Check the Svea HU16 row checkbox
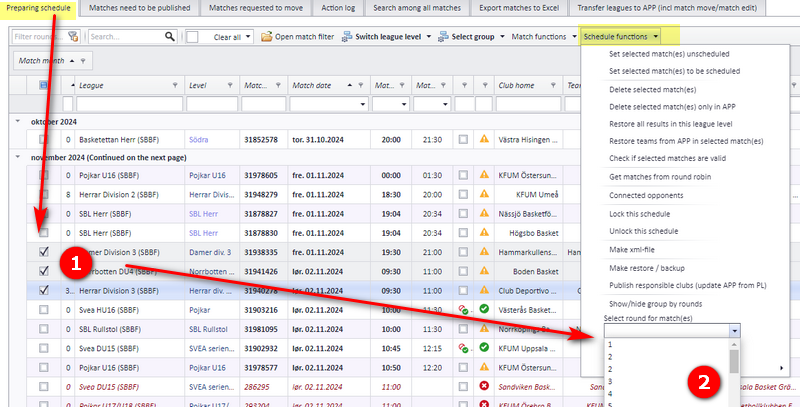 pos(44,310)
